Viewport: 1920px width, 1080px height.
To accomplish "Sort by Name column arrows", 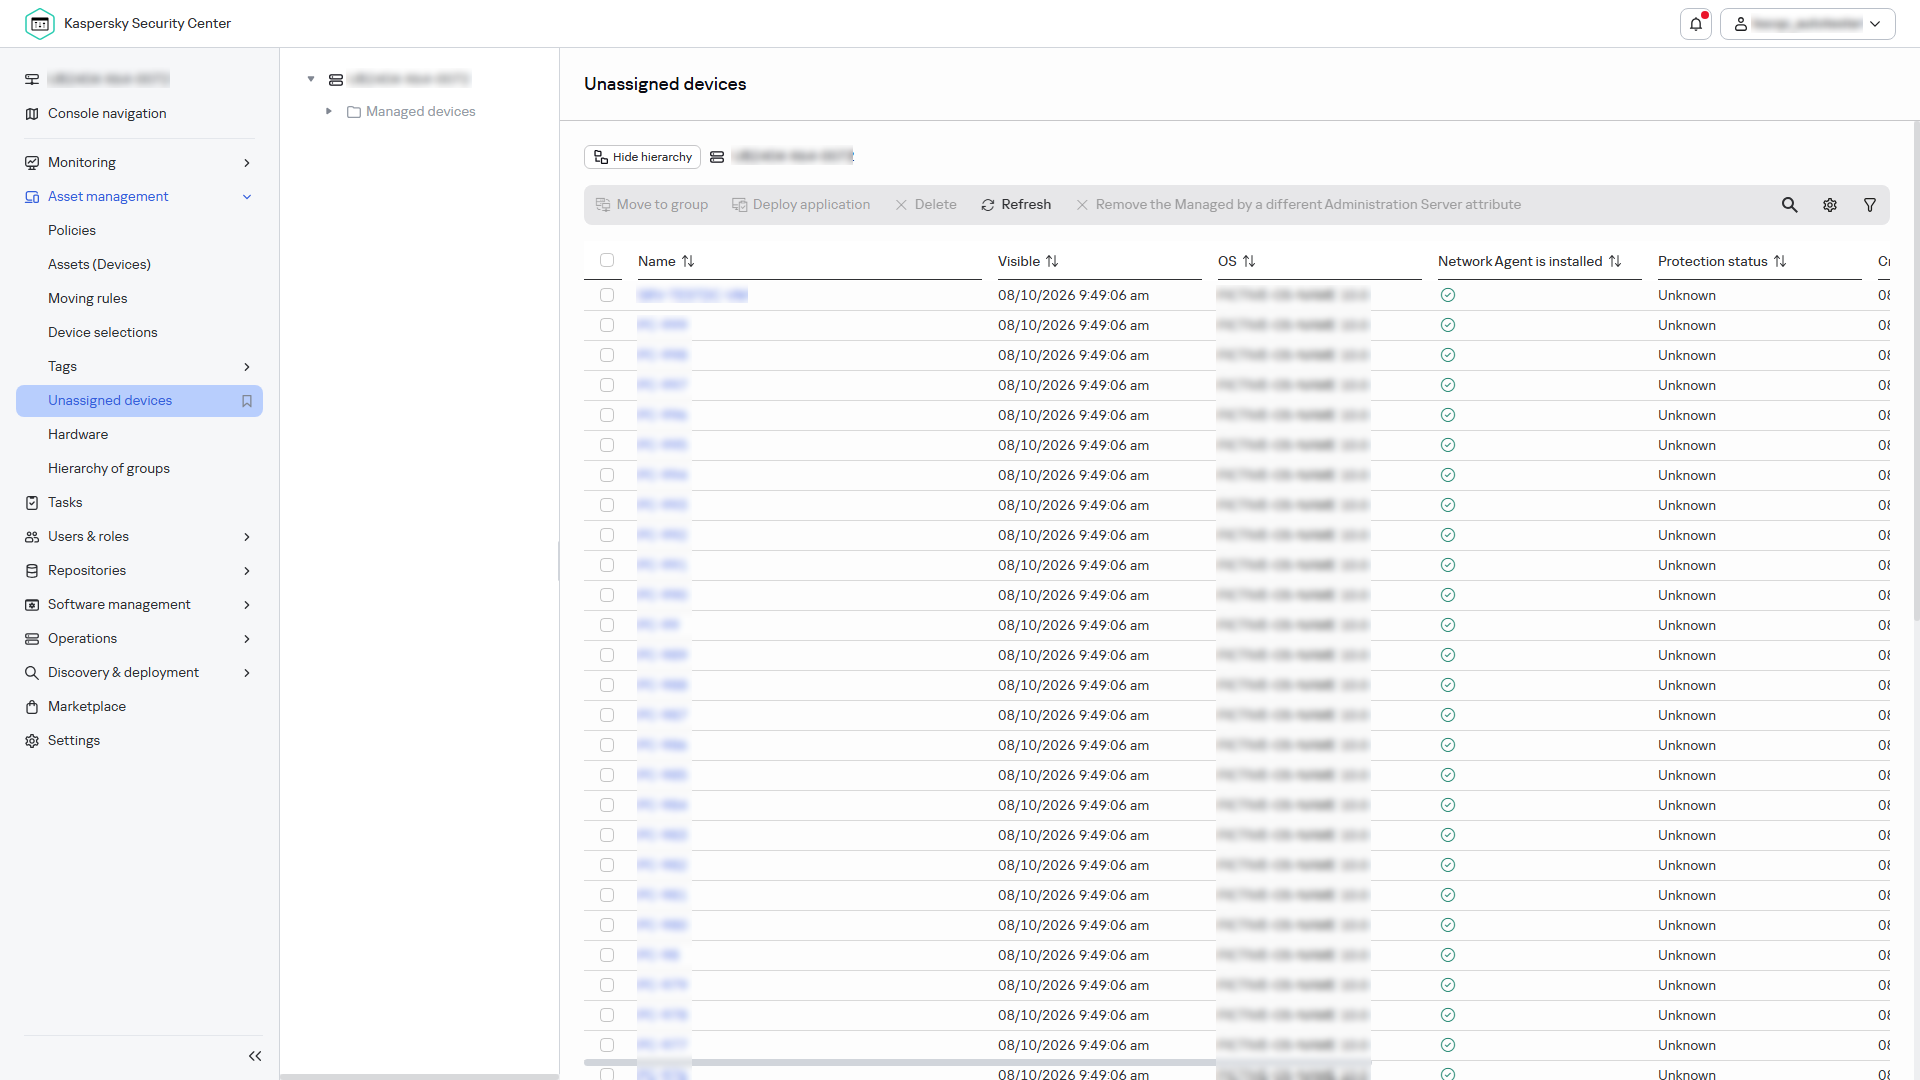I will (x=688, y=261).
